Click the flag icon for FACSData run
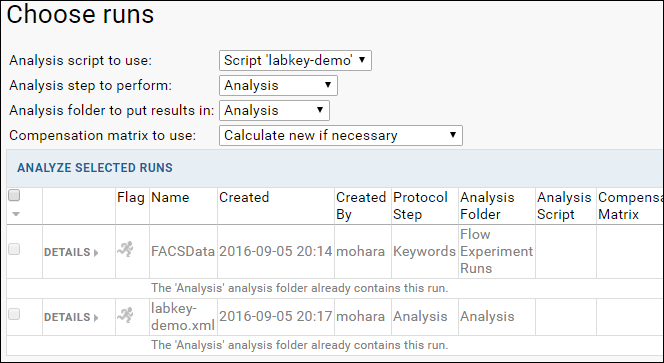Image resolution: width=664 pixels, height=363 pixels. (x=125, y=249)
